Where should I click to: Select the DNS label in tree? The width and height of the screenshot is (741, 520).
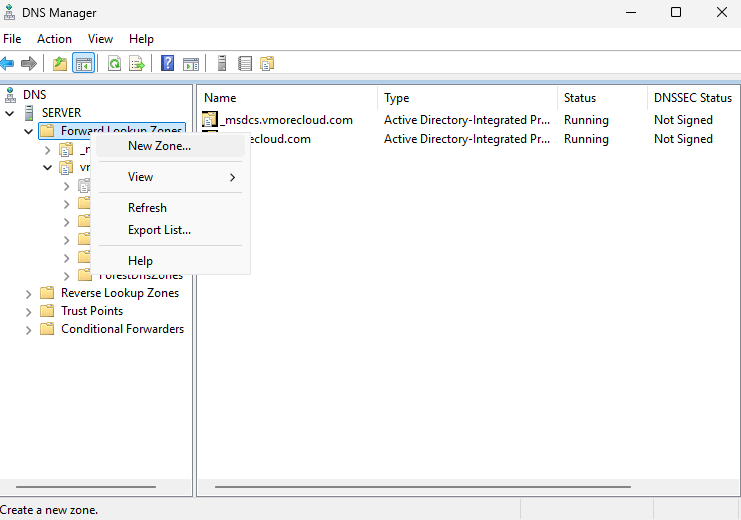[34, 95]
